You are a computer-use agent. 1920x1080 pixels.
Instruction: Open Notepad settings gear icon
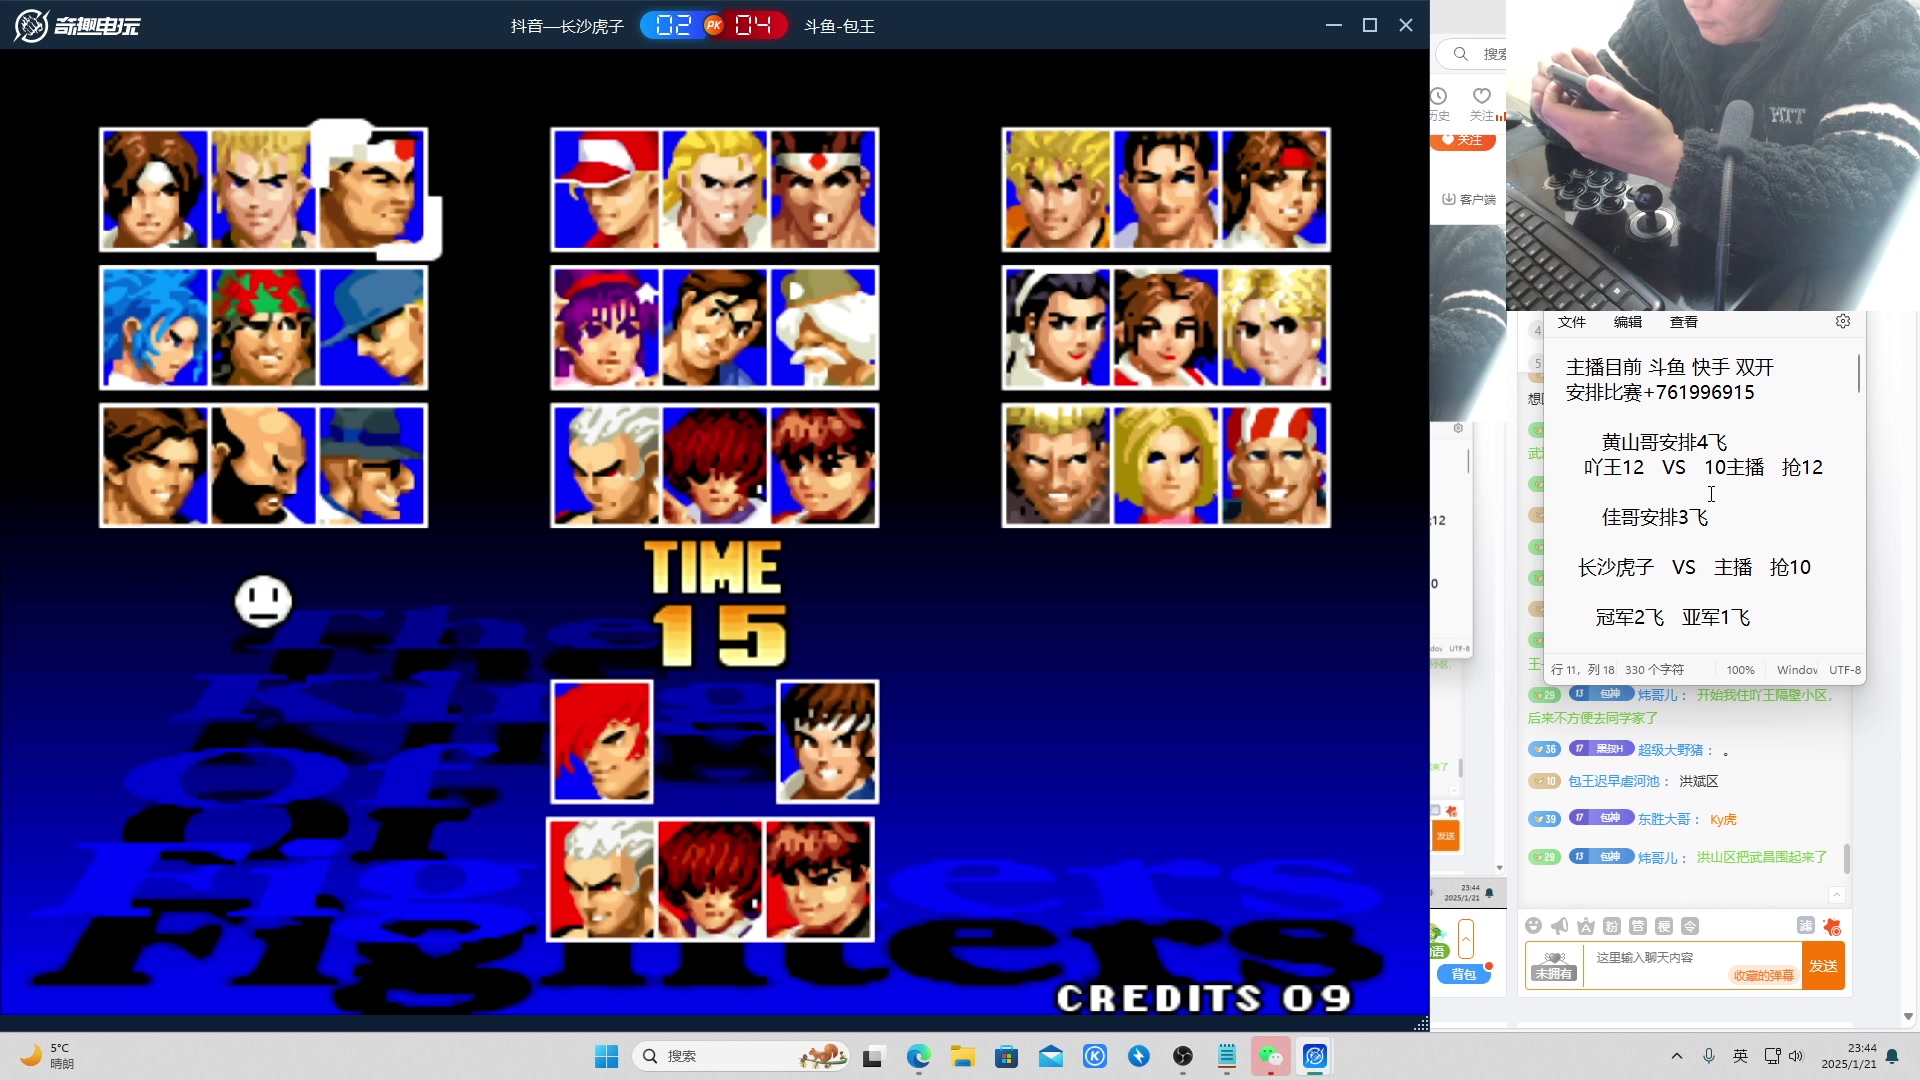(x=1843, y=321)
